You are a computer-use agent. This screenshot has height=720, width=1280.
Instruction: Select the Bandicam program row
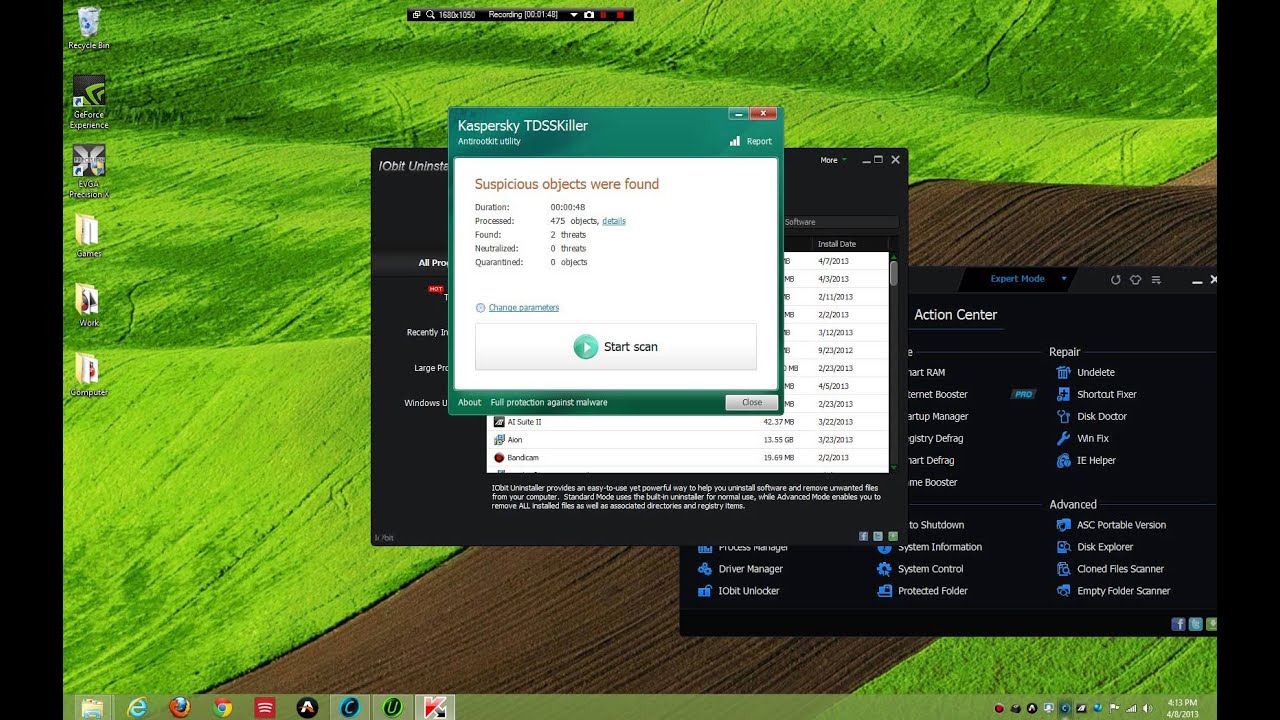(x=687, y=458)
